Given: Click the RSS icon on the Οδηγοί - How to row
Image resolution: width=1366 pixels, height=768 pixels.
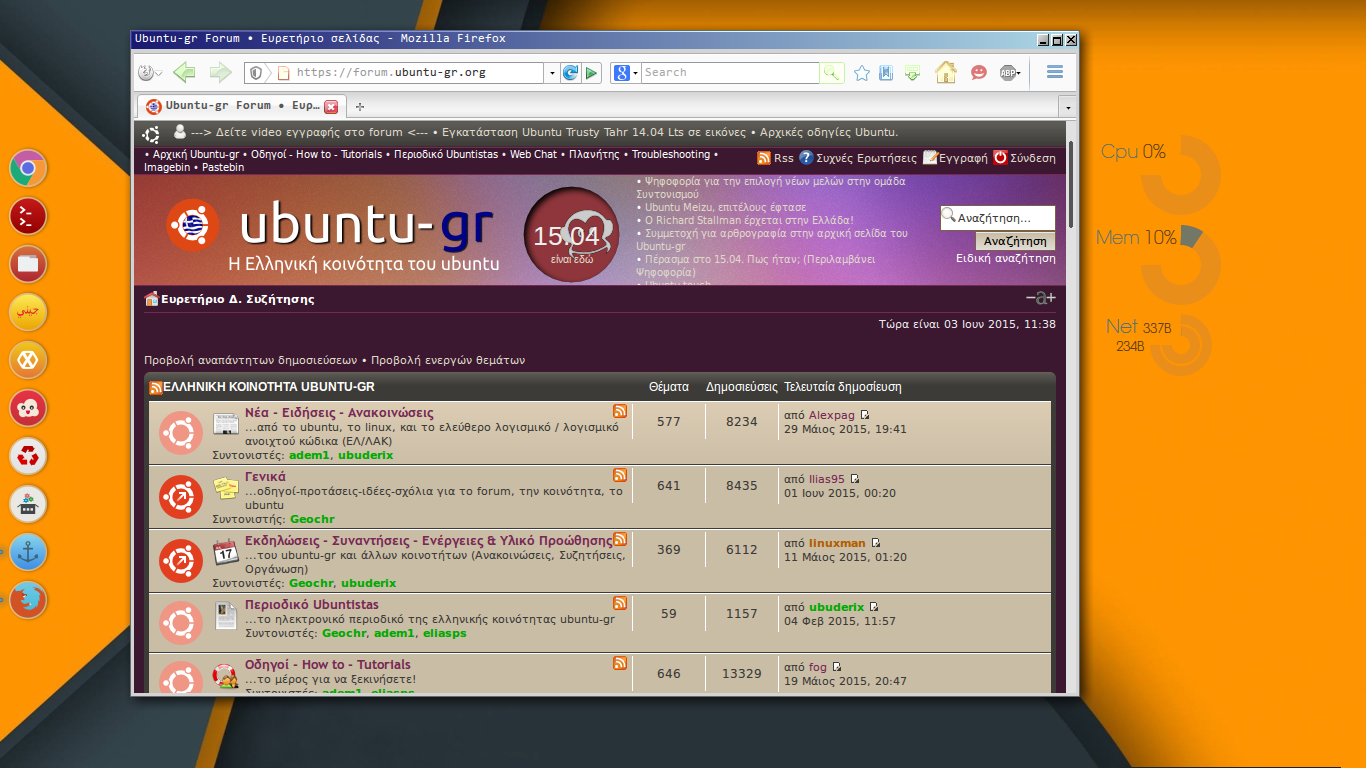Looking at the screenshot, I should coord(620,663).
